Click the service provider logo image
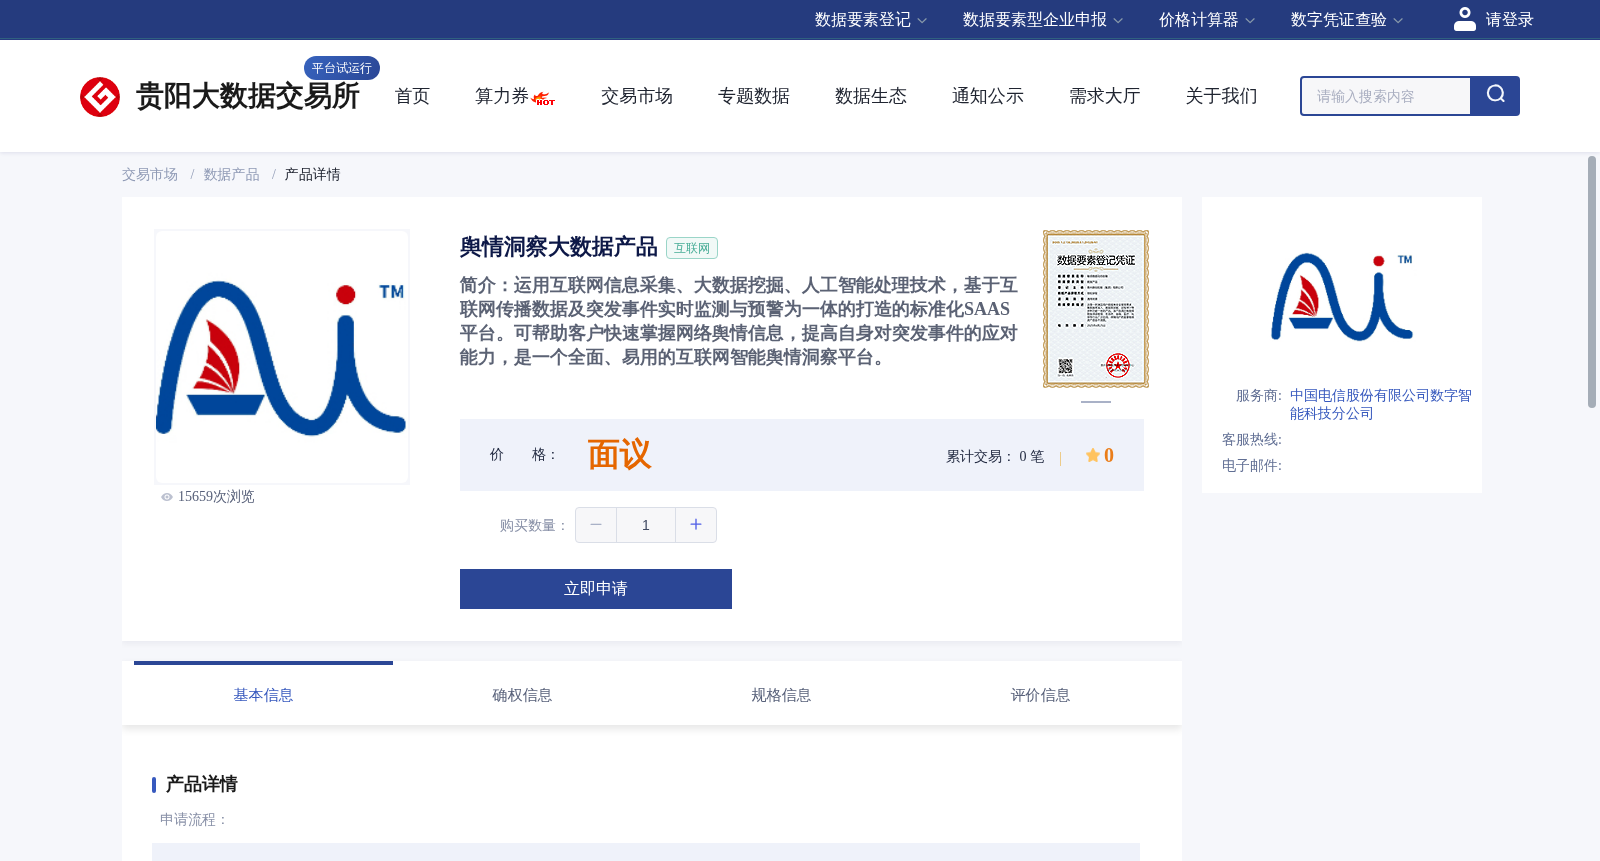The width and height of the screenshot is (1600, 861). [1342, 297]
